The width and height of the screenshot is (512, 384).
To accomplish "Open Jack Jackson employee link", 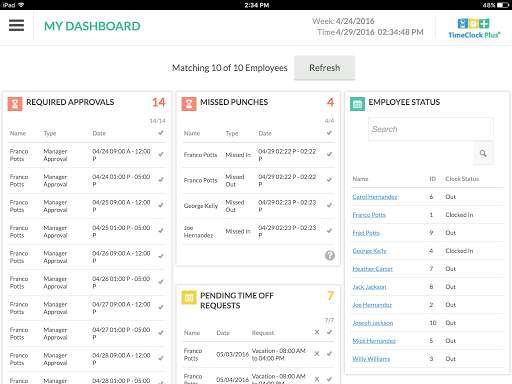I will pos(369,287).
